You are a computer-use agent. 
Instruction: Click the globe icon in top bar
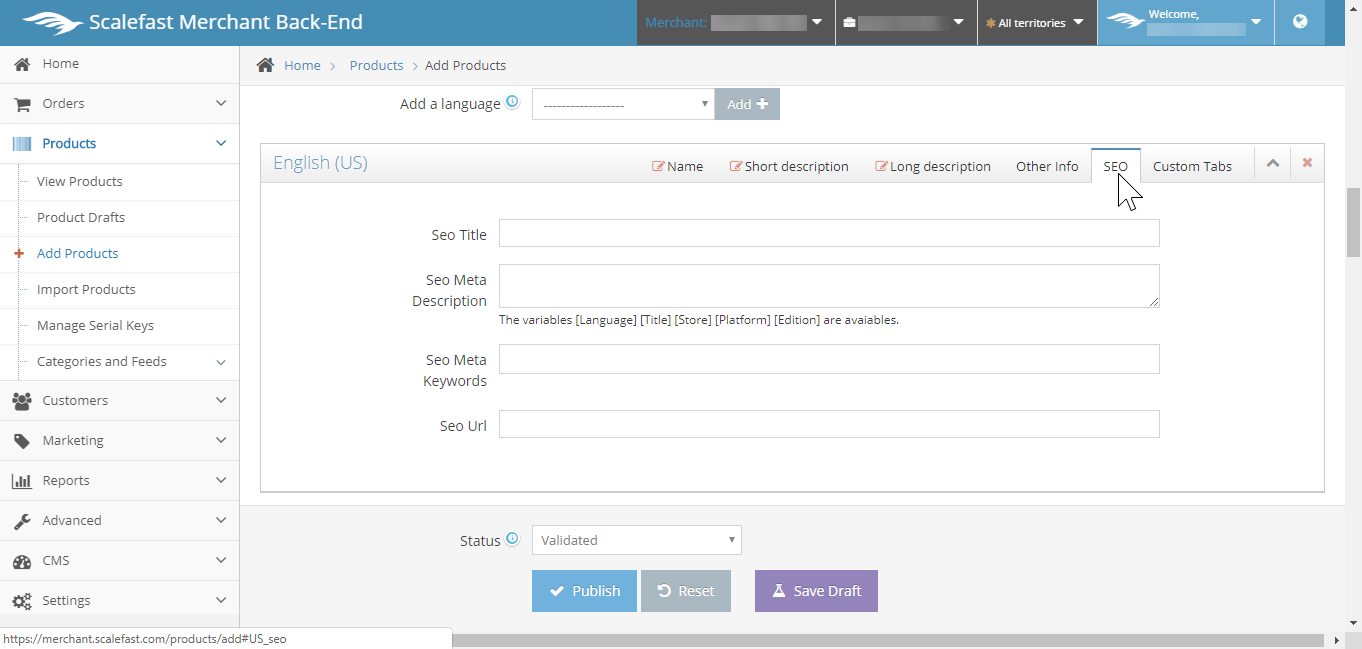coord(1300,22)
